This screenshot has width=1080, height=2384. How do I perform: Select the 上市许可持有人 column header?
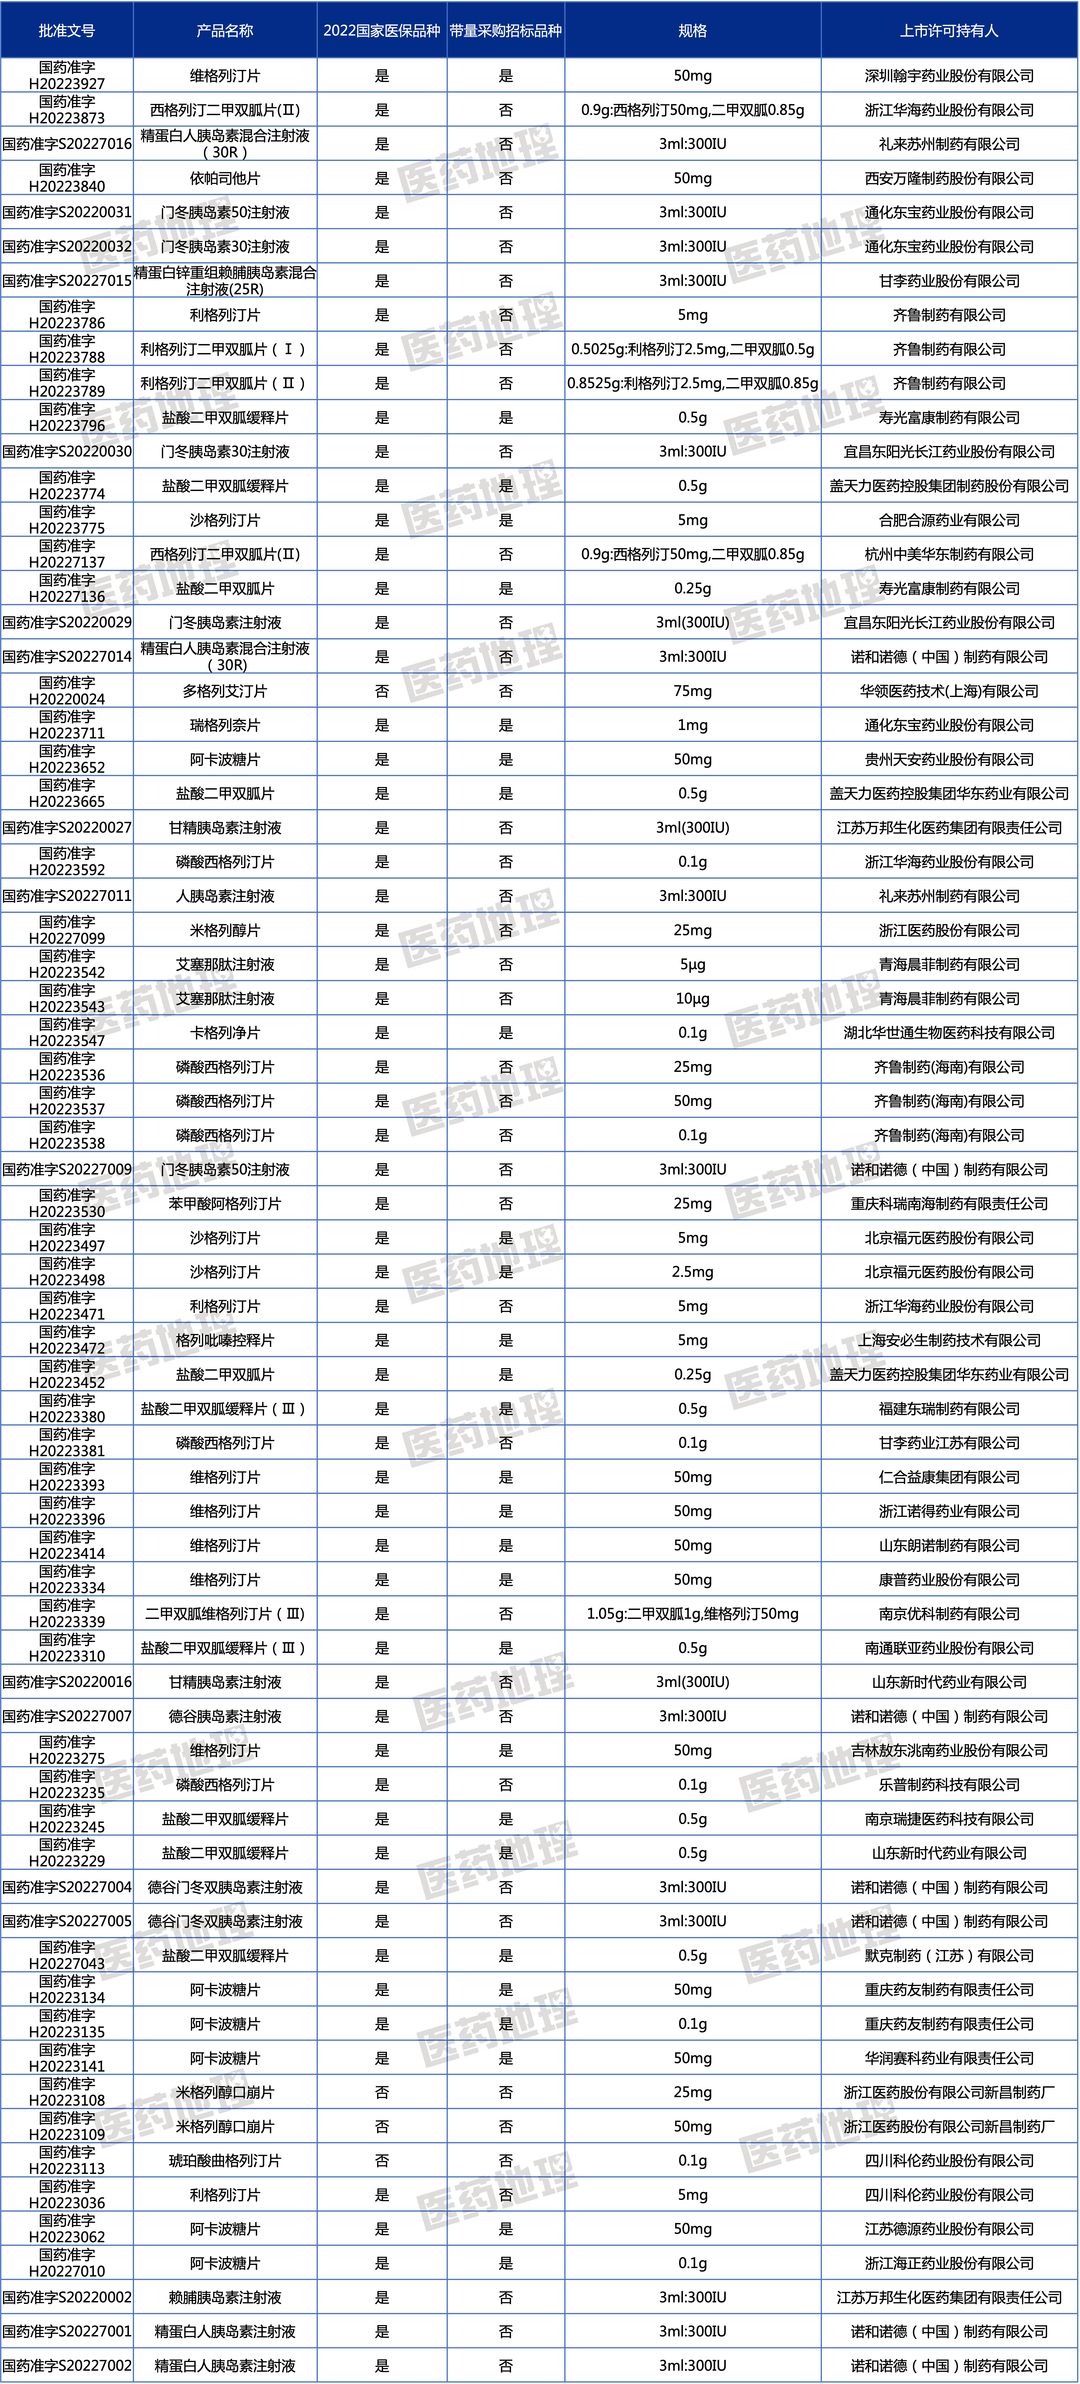pyautogui.click(x=949, y=31)
